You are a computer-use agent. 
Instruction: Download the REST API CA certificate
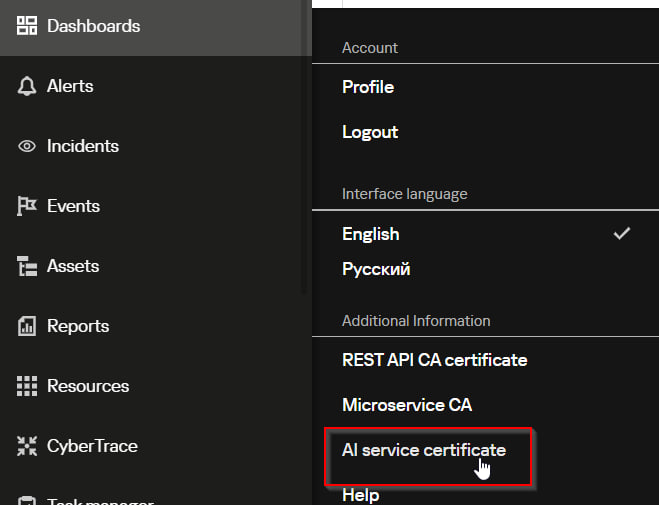[434, 359]
